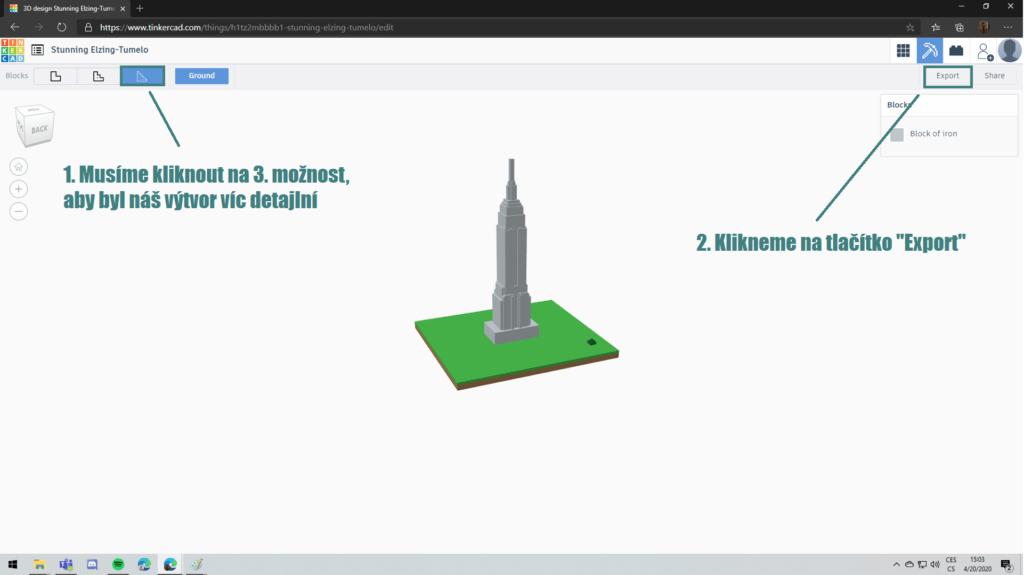The image size is (1024, 575).
Task: Zoom in with the plus icon
Action: (x=19, y=189)
